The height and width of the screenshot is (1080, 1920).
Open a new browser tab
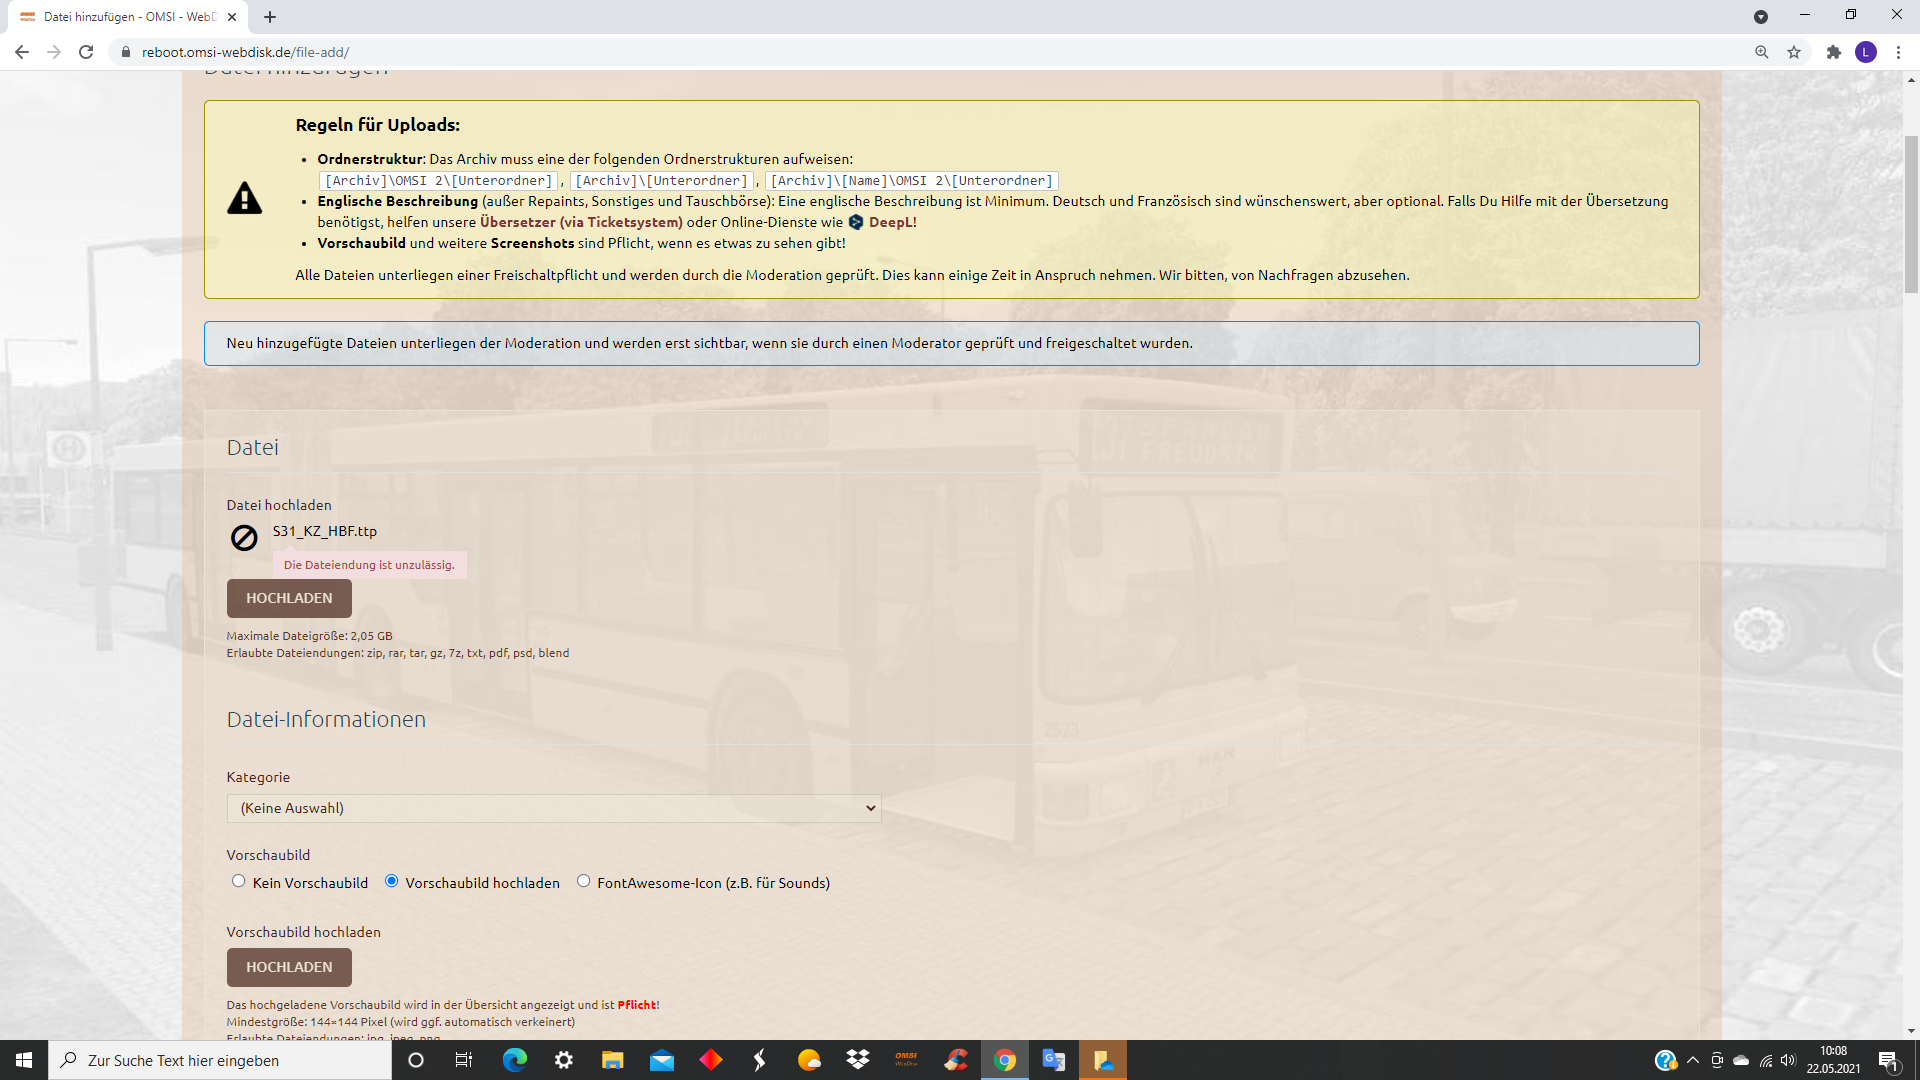[270, 17]
